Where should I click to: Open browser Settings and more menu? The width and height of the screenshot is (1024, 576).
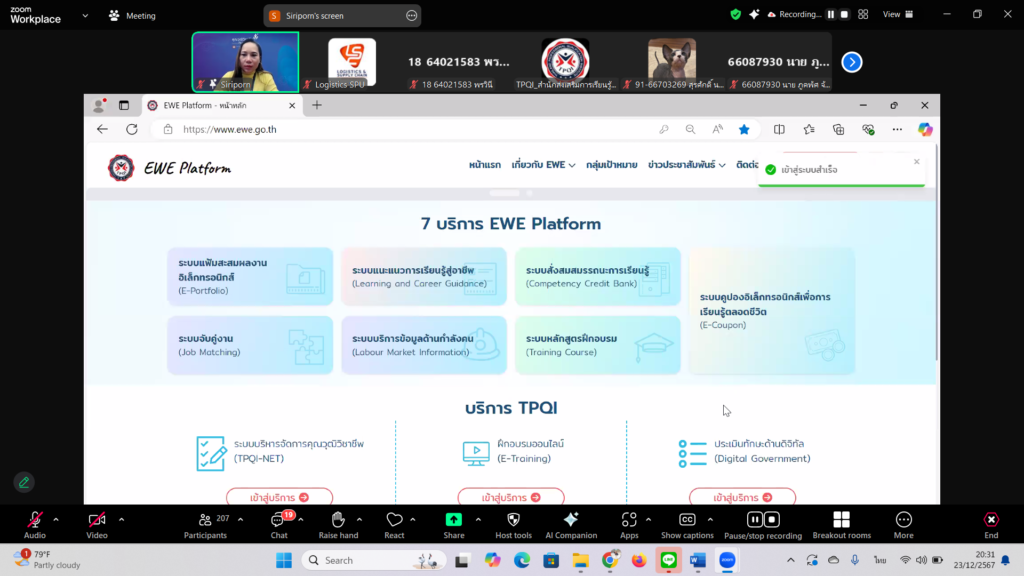click(x=897, y=129)
